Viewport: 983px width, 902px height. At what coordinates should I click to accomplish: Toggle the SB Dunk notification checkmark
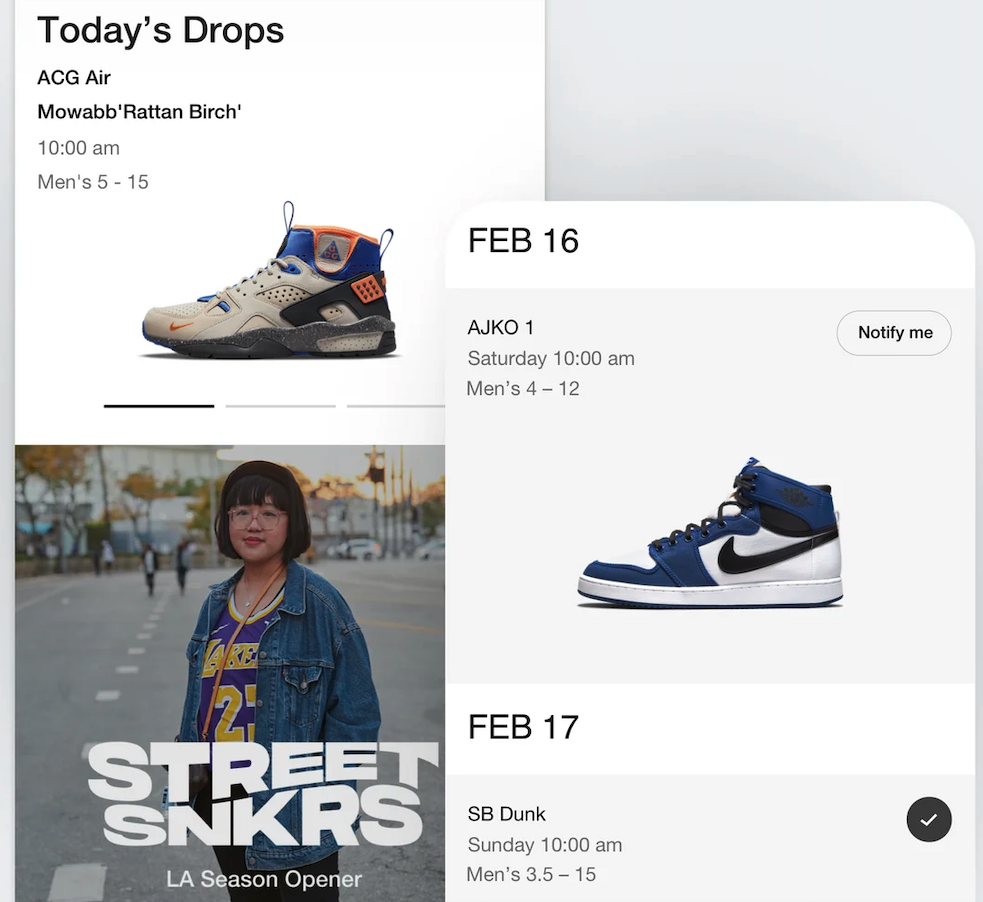[928, 819]
